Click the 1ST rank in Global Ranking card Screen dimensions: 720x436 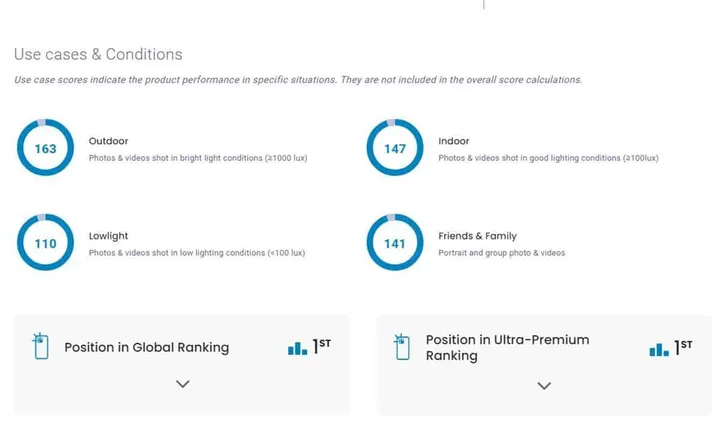(x=322, y=346)
